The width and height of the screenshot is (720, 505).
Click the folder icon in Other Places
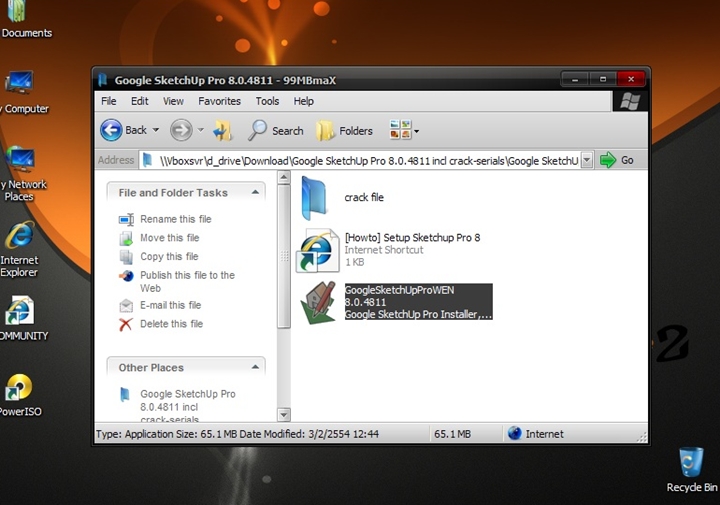(x=125, y=394)
